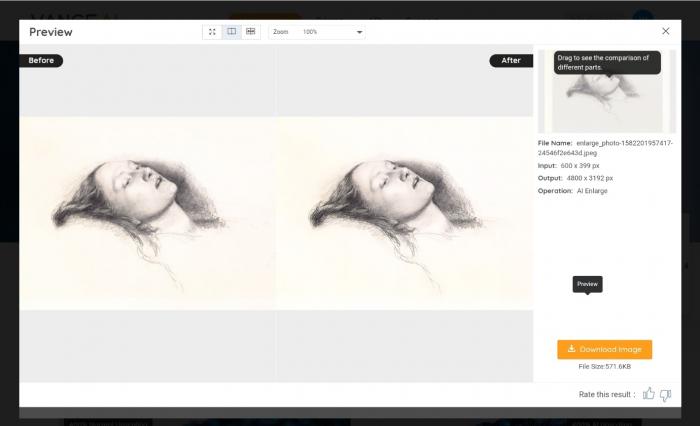Rate result with thumbs up
Image resolution: width=700 pixels, height=426 pixels.
(x=649, y=394)
